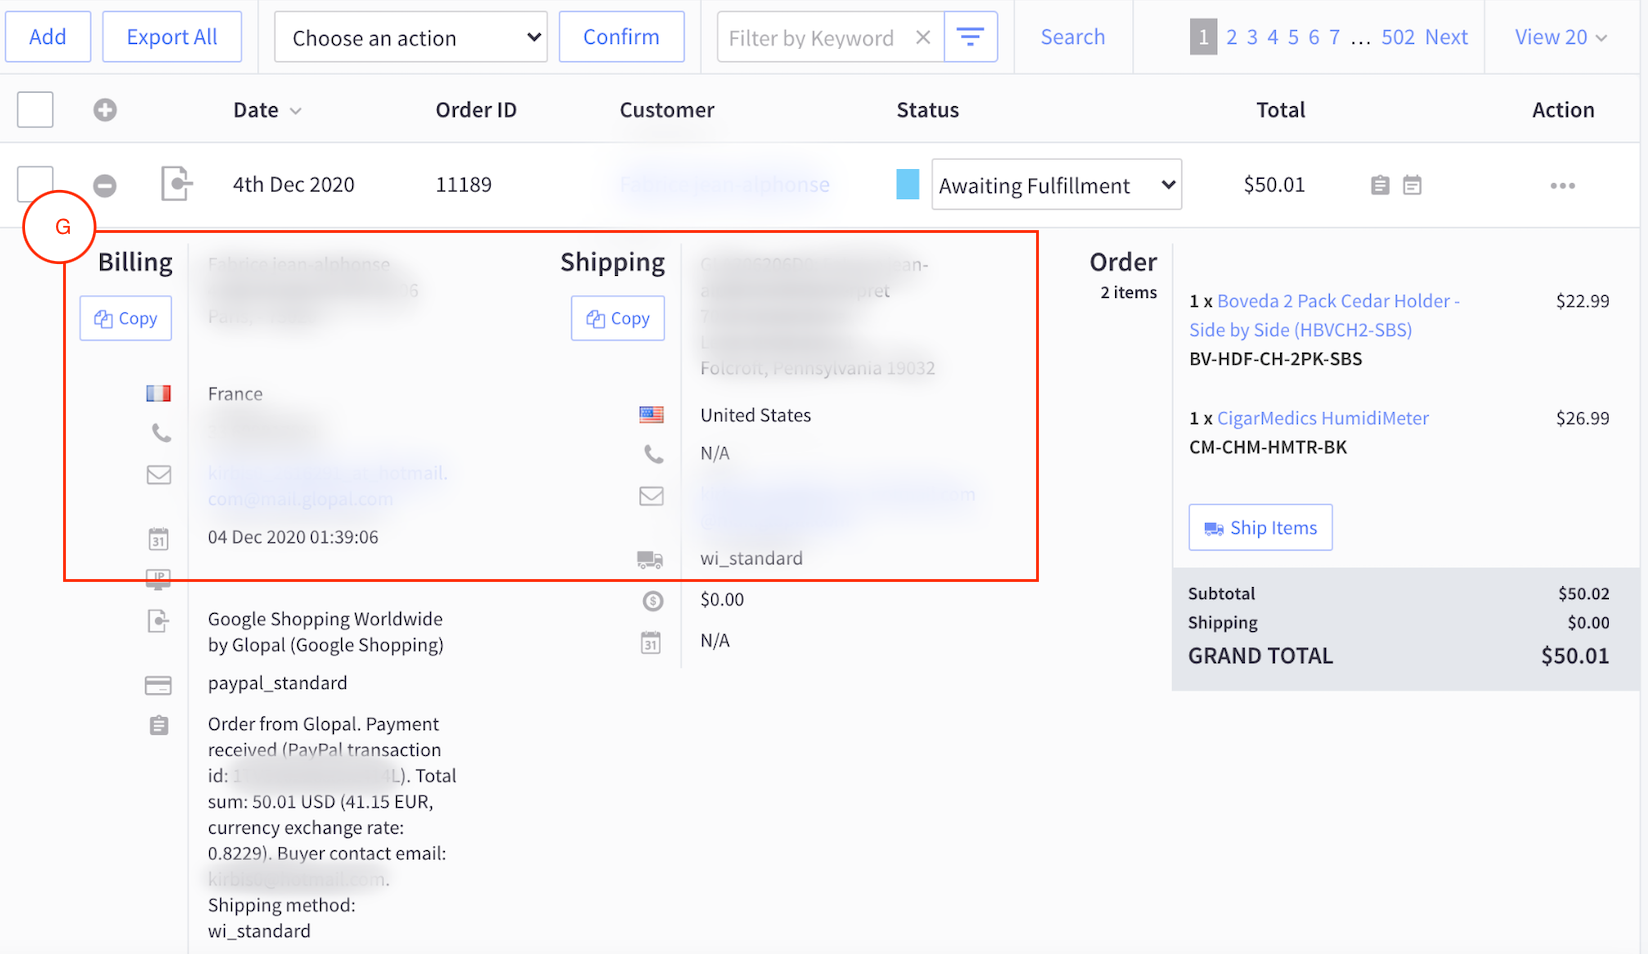Click the Export All button
This screenshot has width=1648, height=954.
point(172,37)
